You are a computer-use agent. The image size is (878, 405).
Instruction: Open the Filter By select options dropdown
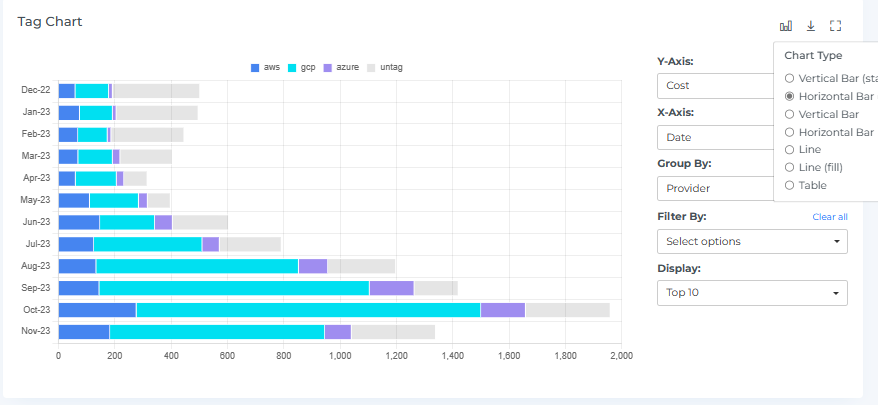coord(752,241)
